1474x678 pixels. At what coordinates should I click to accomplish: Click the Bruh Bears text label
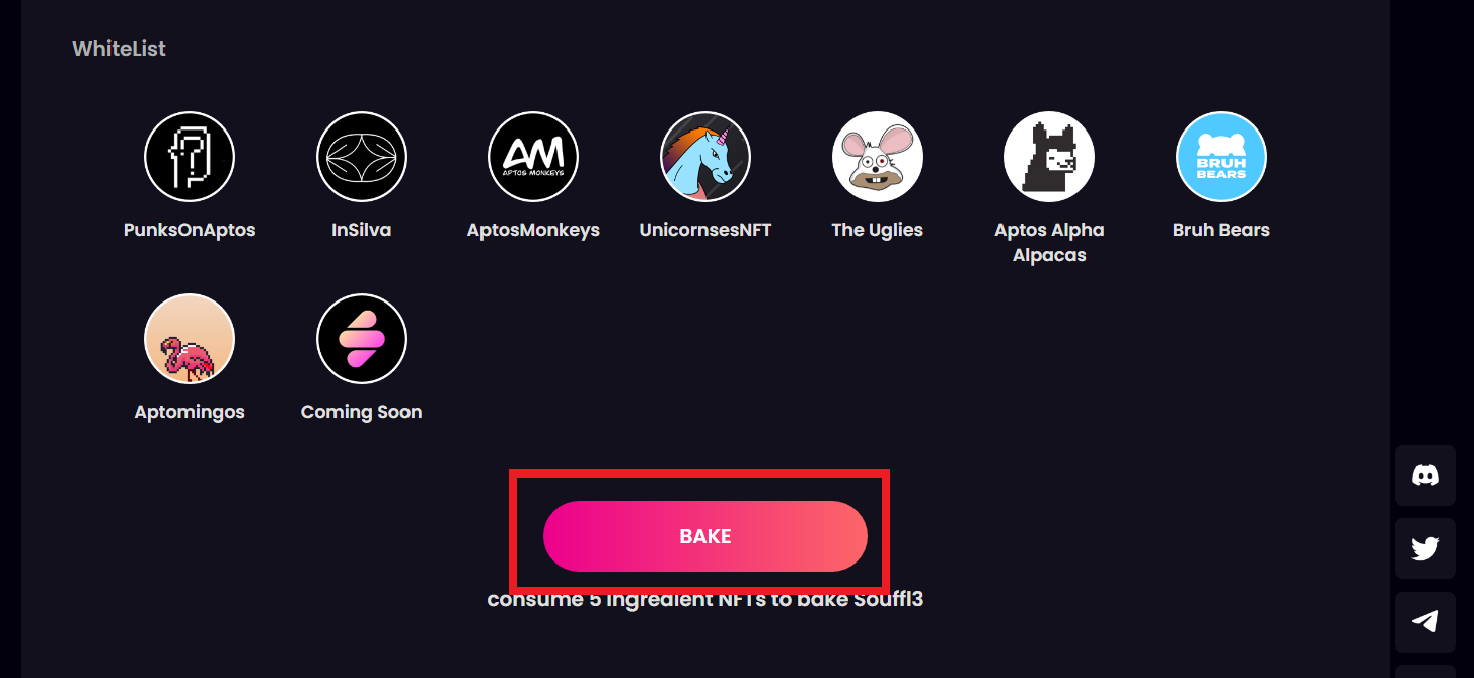click(x=1221, y=230)
